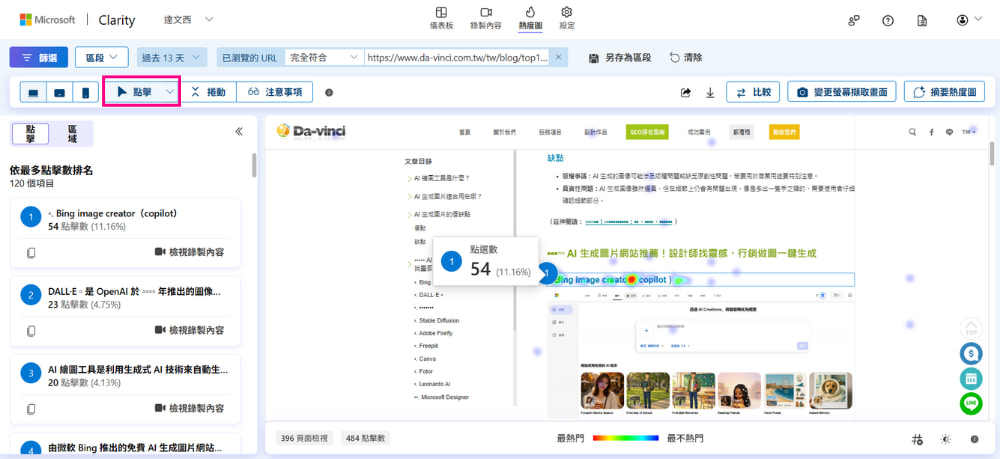Open the team sharing people icon
Image resolution: width=1000 pixels, height=459 pixels.
tap(854, 20)
